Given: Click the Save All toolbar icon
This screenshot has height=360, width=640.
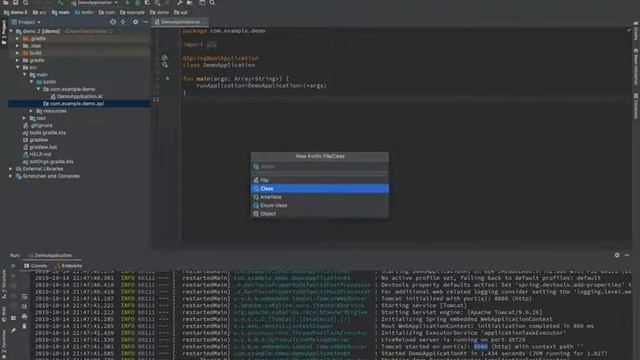Looking at the screenshot, I should click(x=16, y=2).
